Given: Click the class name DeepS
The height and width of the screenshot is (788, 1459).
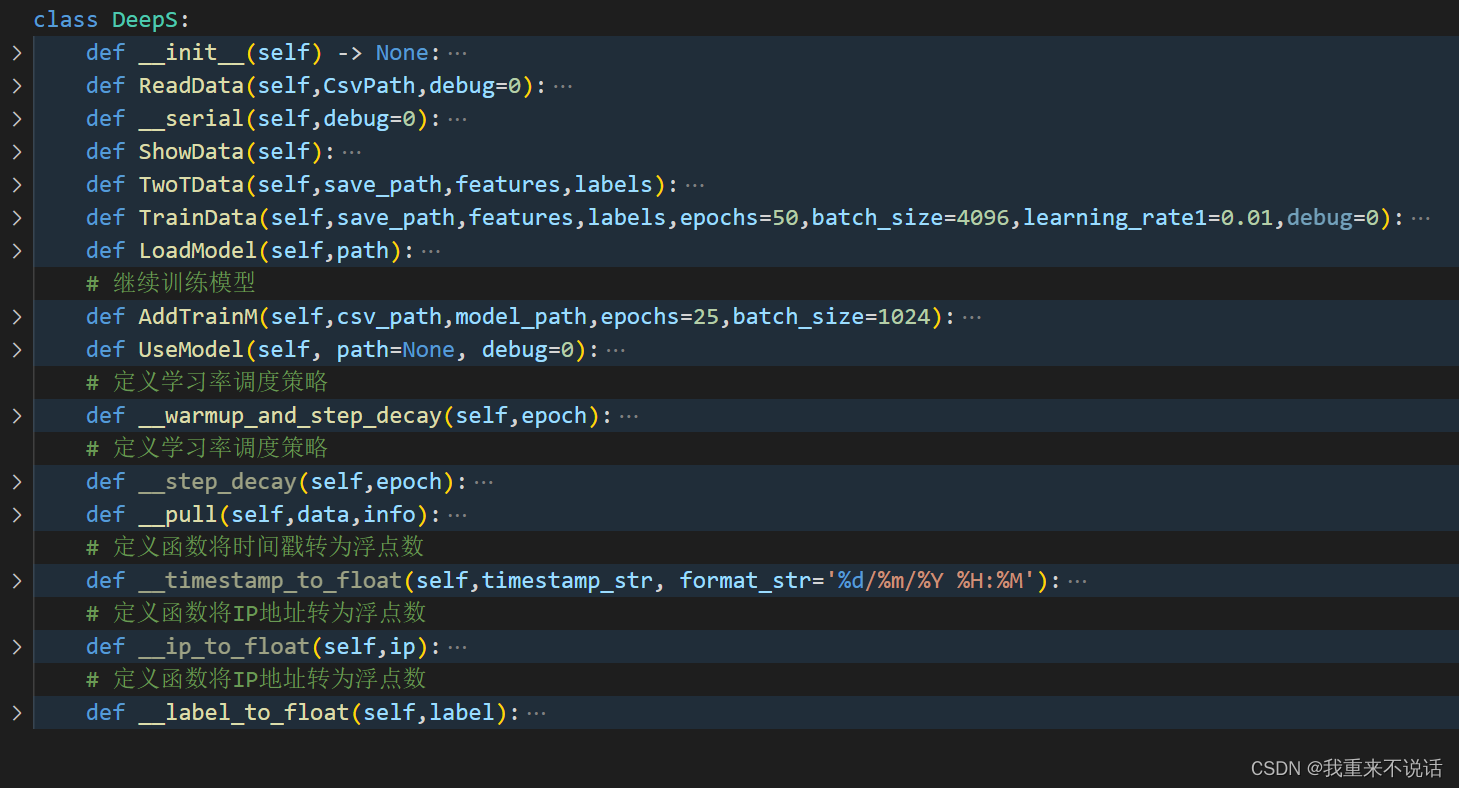Looking at the screenshot, I should pos(145,20).
